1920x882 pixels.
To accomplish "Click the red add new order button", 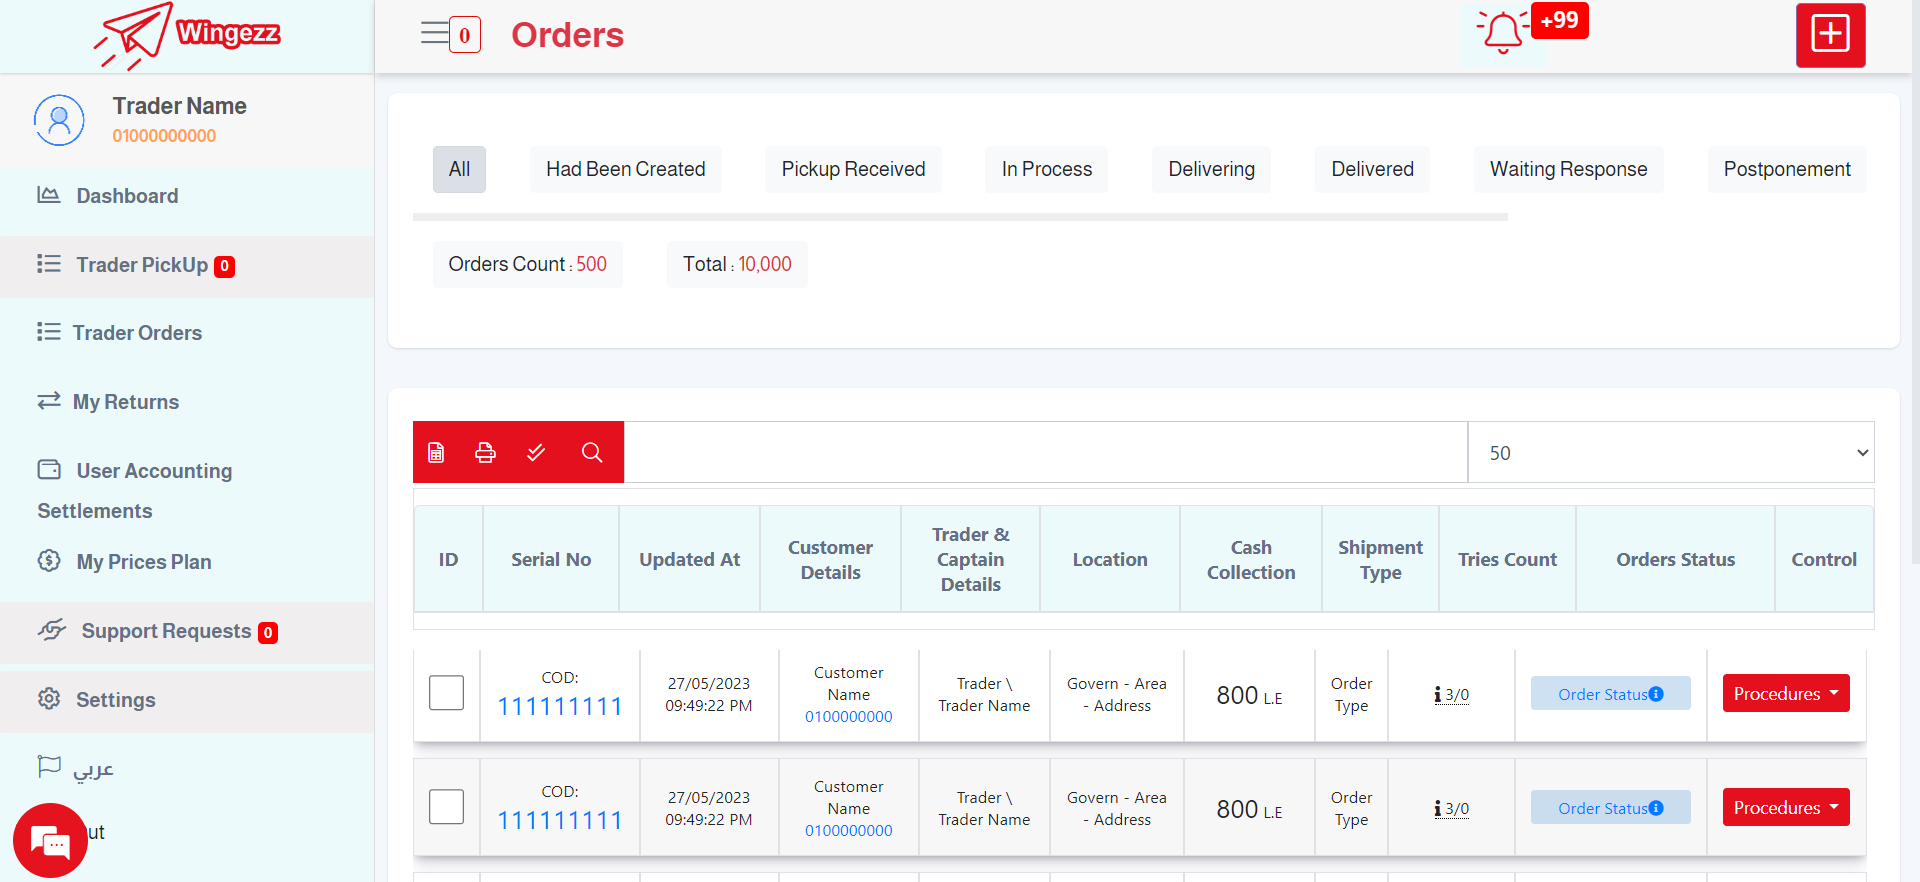I will coord(1830,35).
